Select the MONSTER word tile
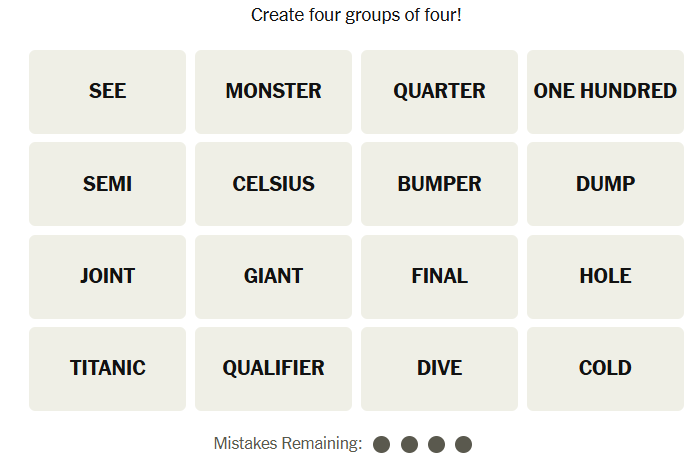 click(x=273, y=91)
